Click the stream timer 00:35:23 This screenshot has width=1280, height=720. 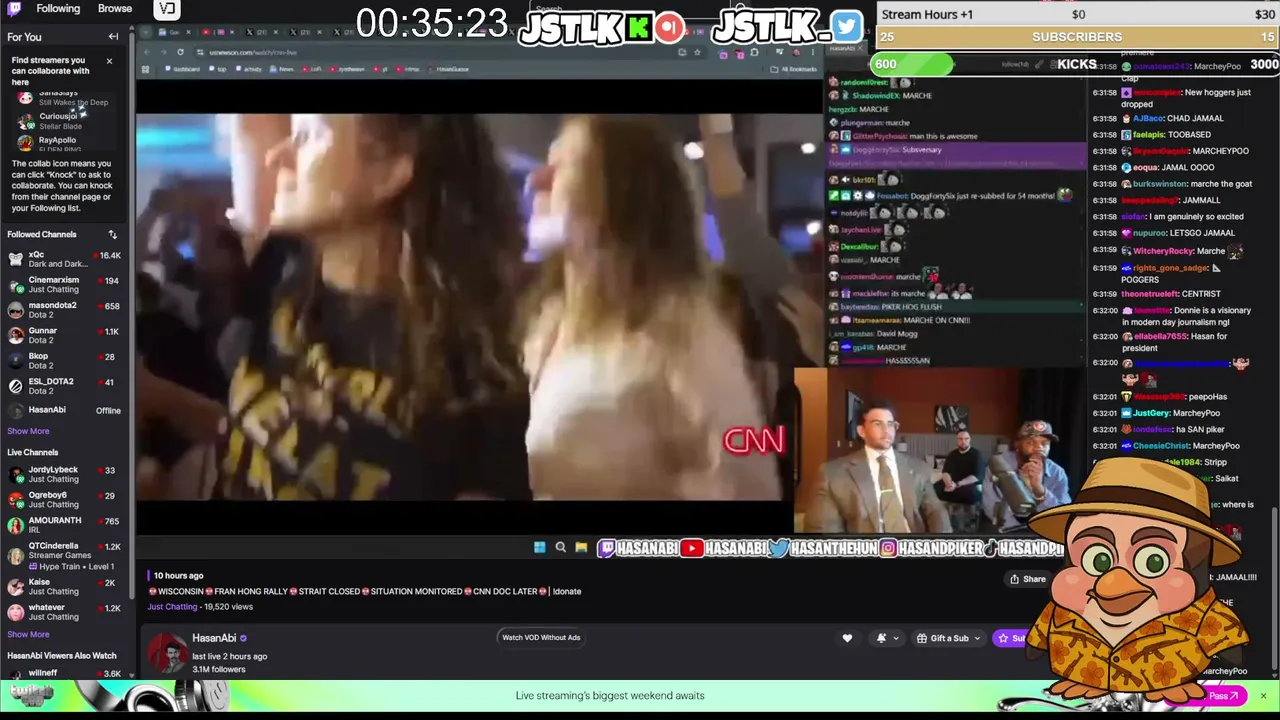[432, 24]
